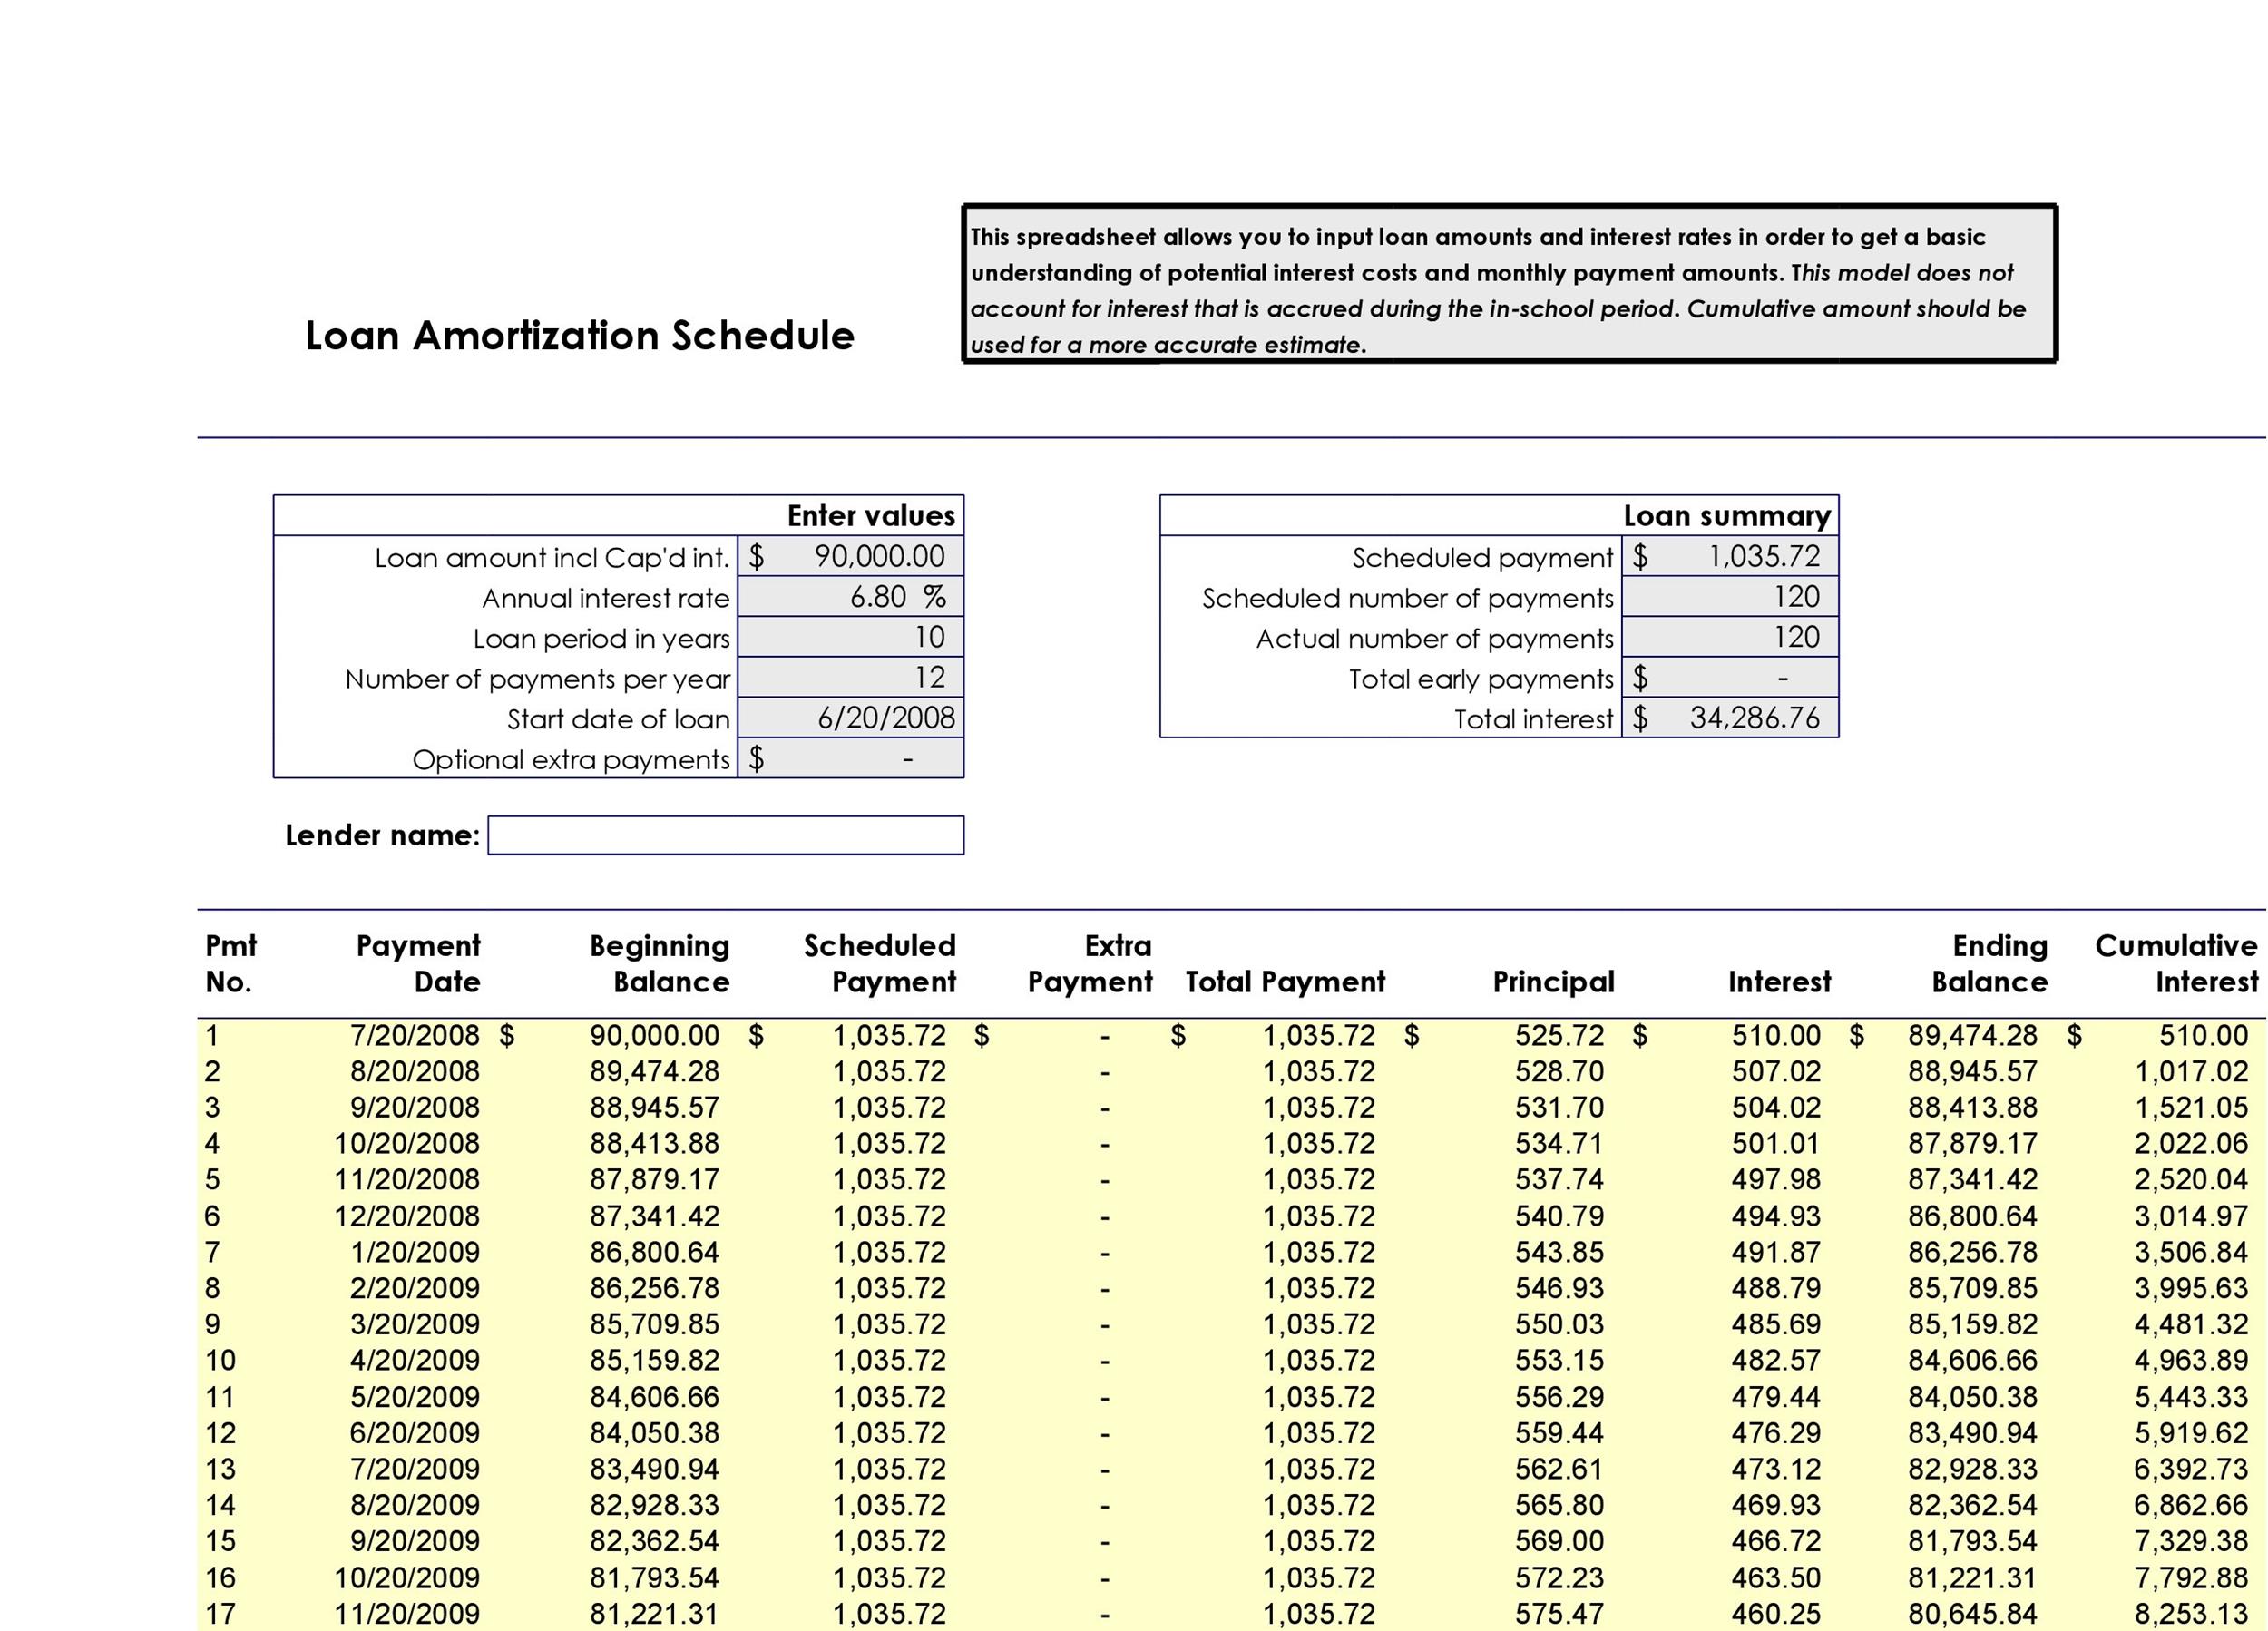Click ending balance 80,645.84 in row 17
Viewport: 2268px width, 1631px height.
click(x=1971, y=1613)
